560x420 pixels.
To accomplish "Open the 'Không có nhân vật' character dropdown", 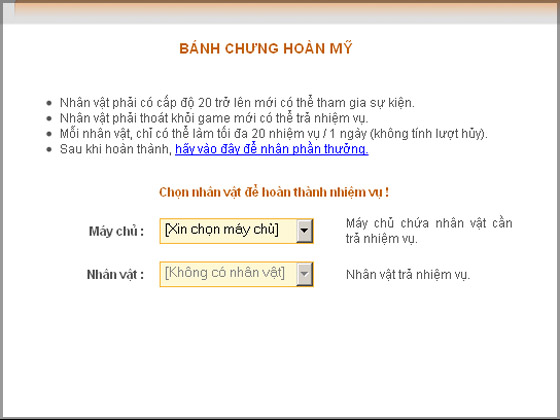I will 236,274.
